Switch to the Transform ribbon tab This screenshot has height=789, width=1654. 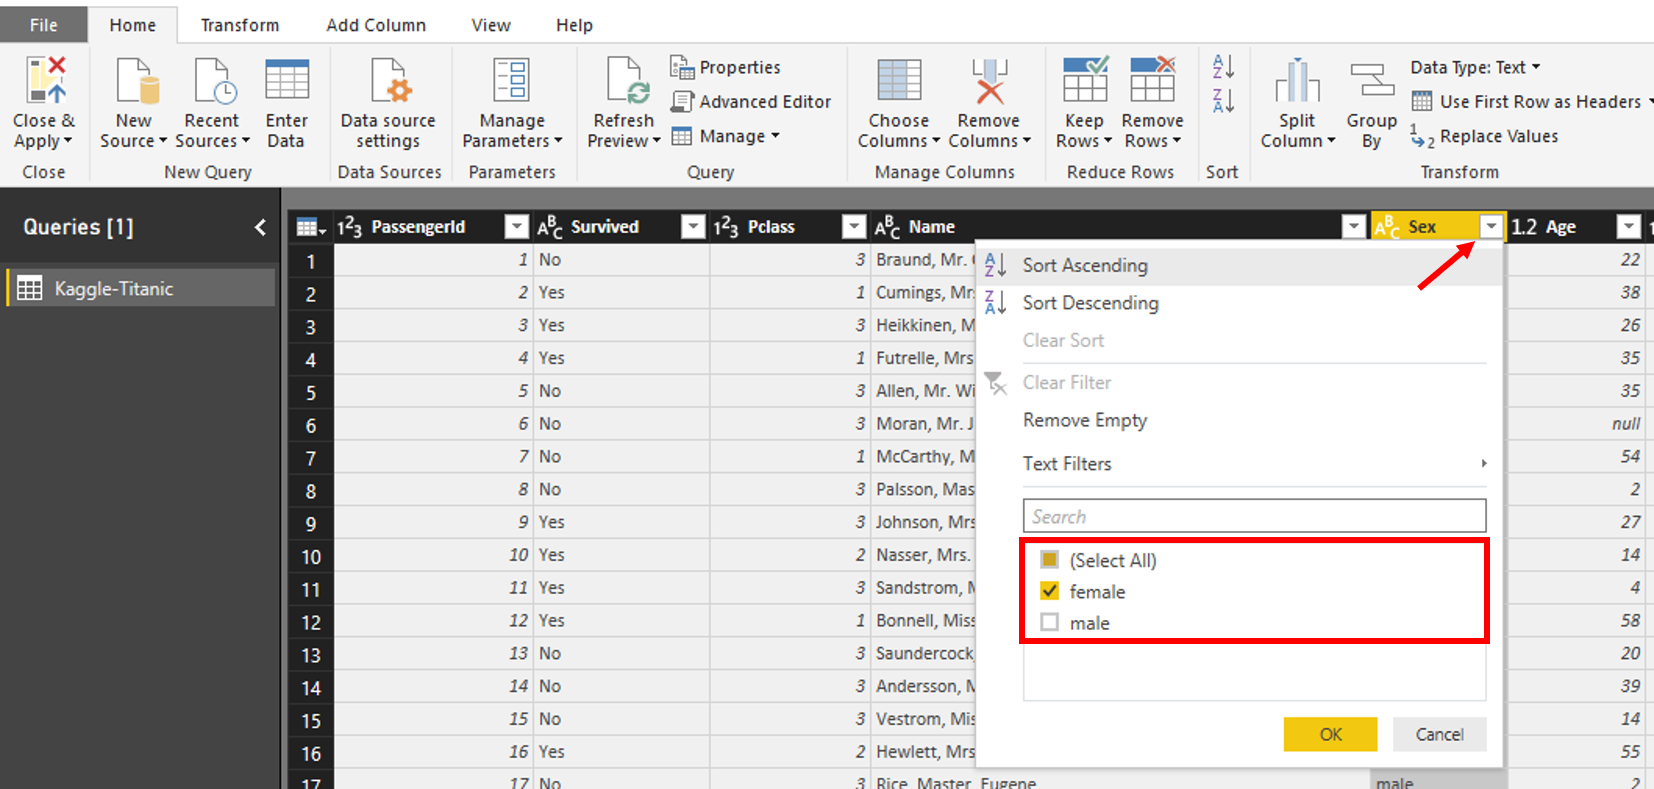tap(240, 25)
